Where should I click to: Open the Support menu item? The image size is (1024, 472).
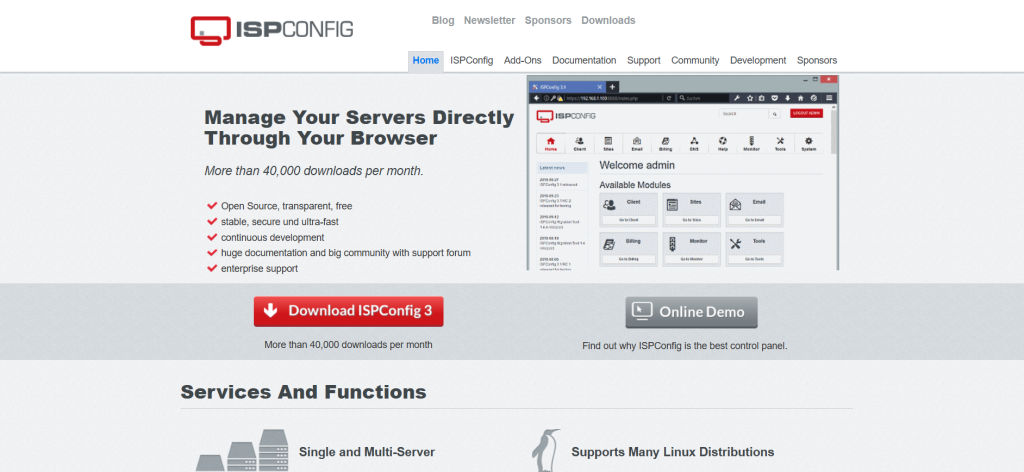[643, 60]
